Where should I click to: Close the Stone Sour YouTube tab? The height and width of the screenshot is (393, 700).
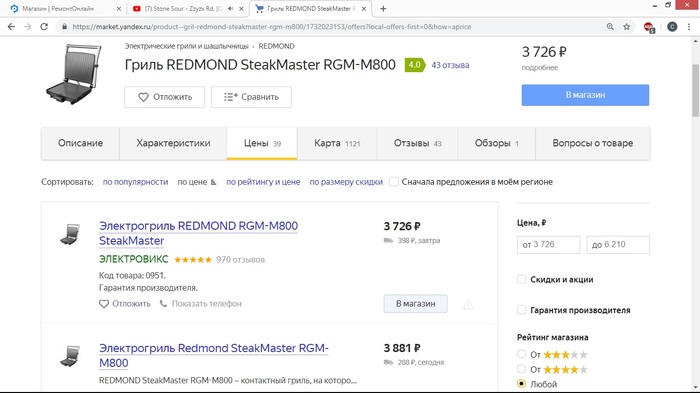click(x=241, y=8)
